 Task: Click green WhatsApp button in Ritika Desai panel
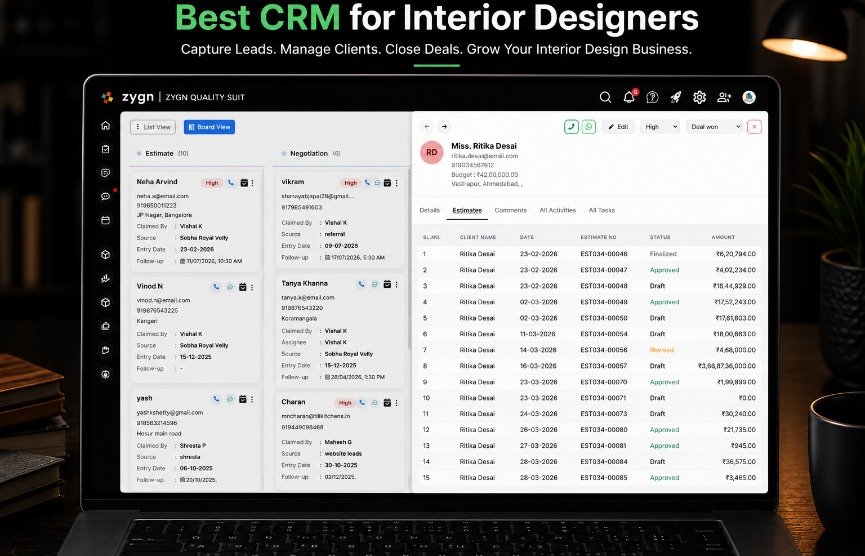(589, 127)
